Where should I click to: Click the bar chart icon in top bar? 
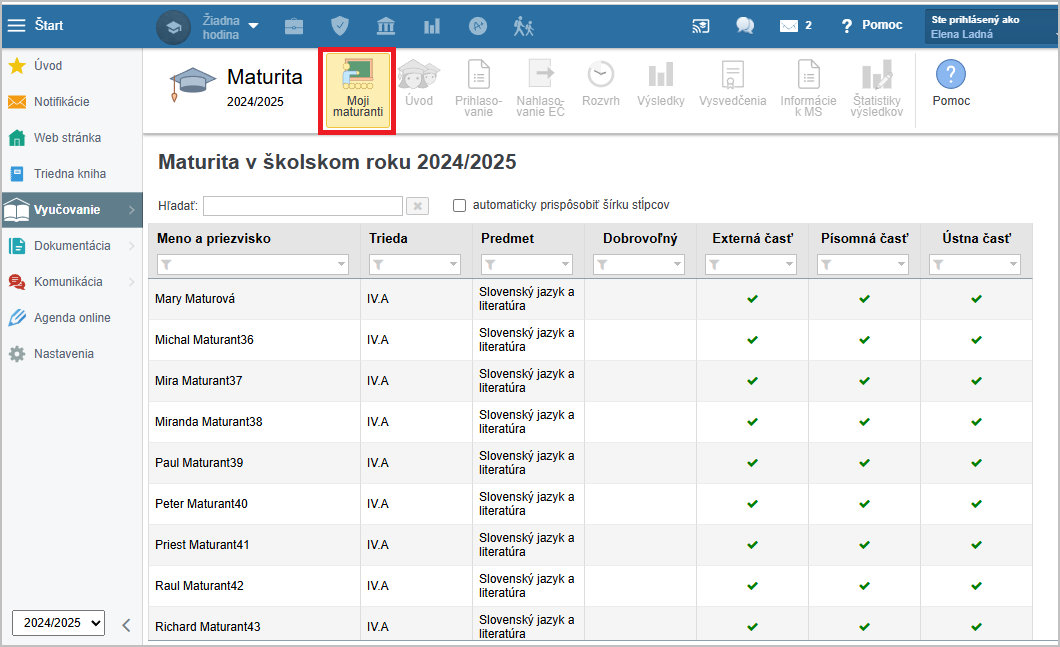coord(432,26)
